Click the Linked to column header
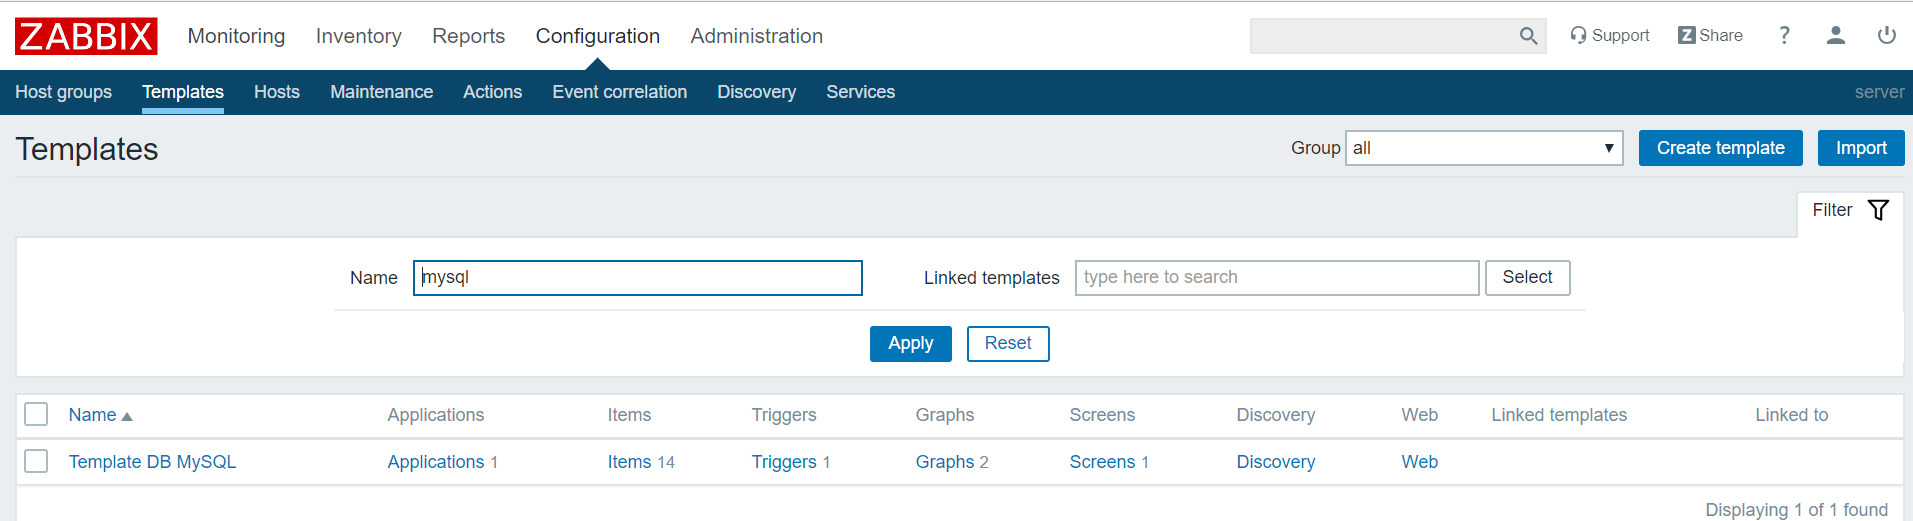 1791,415
